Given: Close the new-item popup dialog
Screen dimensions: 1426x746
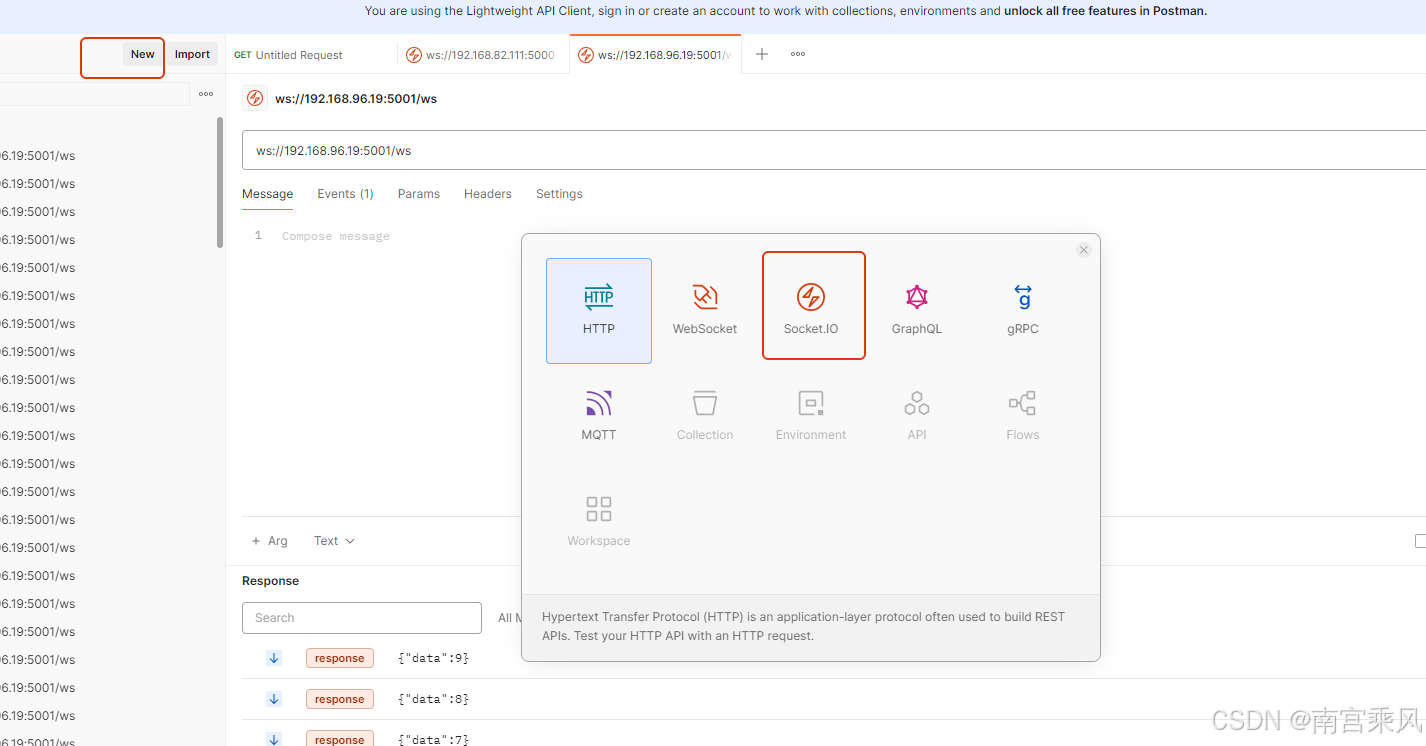Looking at the screenshot, I should point(1084,250).
